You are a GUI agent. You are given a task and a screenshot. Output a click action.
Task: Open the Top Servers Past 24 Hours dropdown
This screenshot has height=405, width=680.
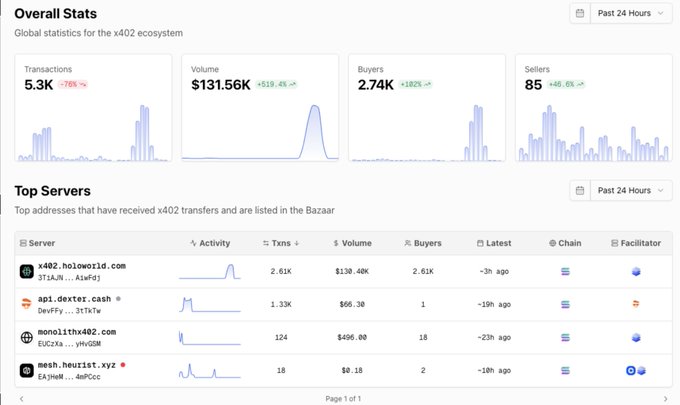[620, 190]
